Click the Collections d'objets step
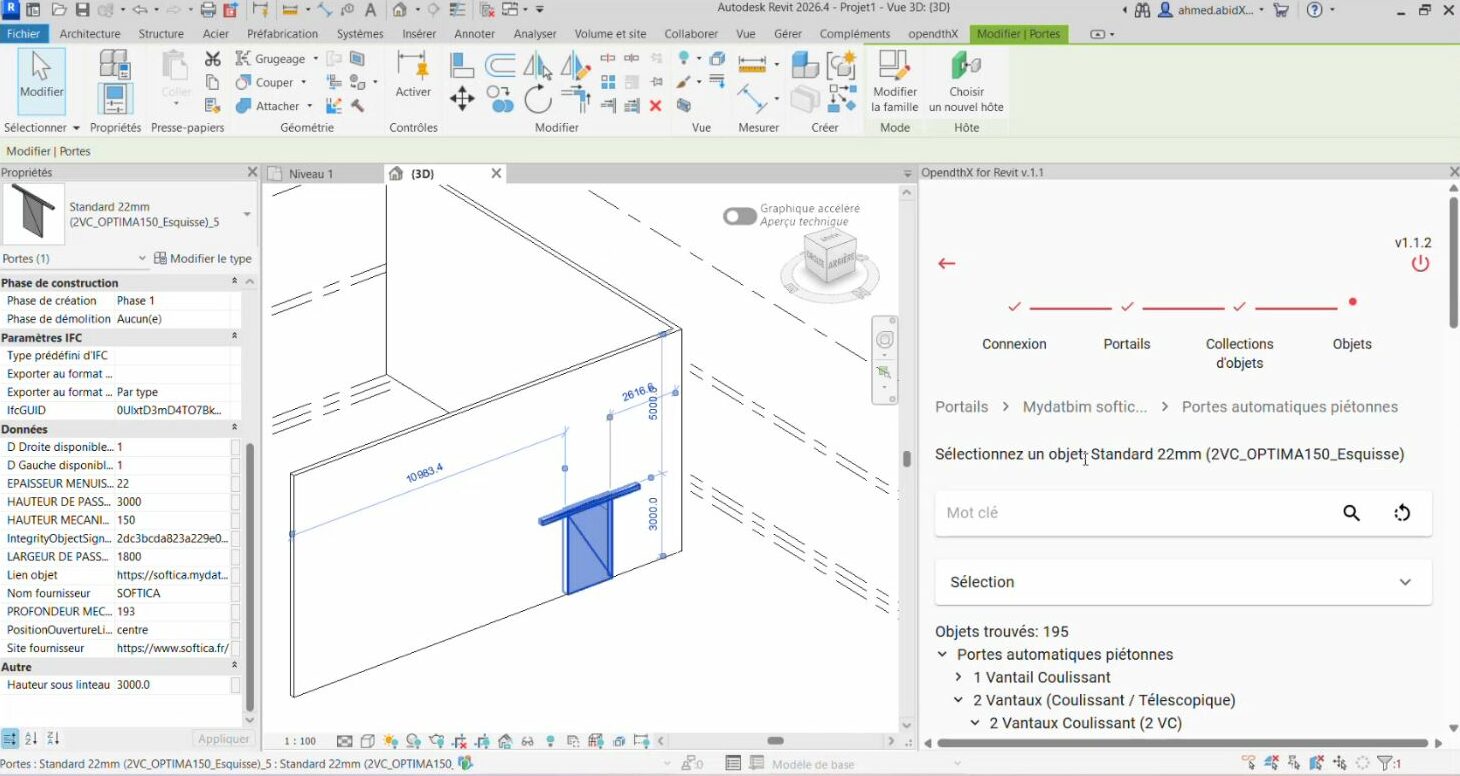The image size is (1460, 776). (x=1239, y=353)
